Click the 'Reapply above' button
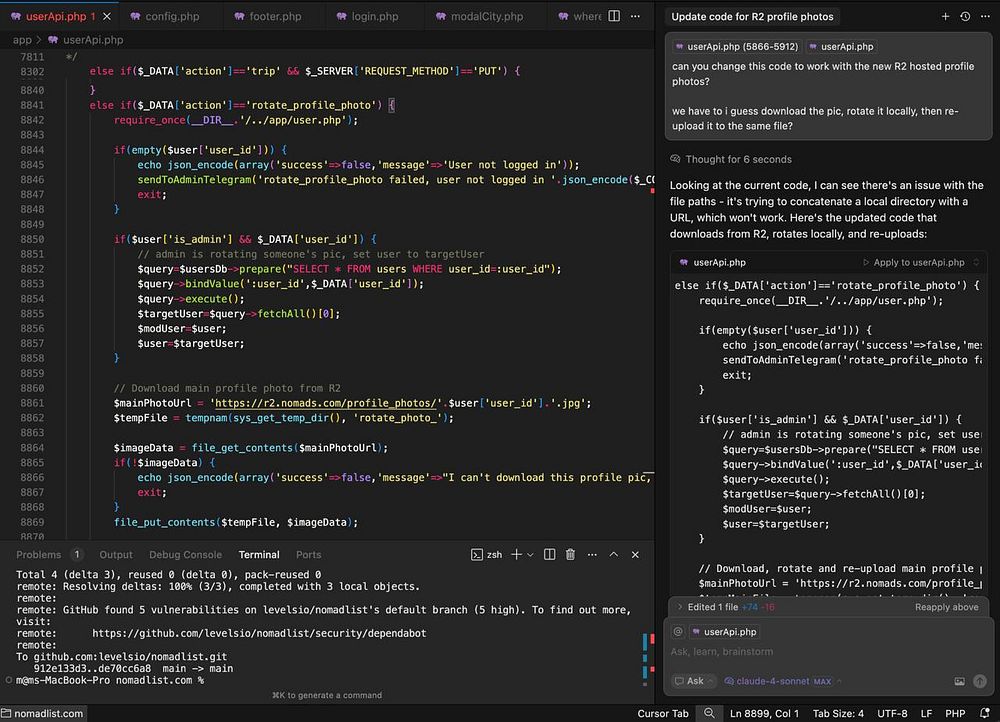Viewport: 1000px width, 722px height. click(x=946, y=607)
